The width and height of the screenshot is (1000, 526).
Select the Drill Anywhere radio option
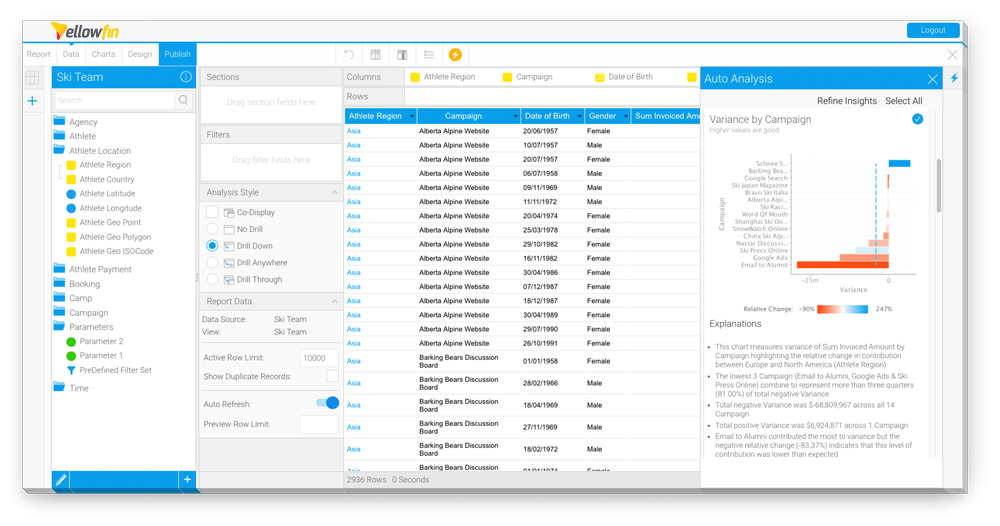(212, 263)
